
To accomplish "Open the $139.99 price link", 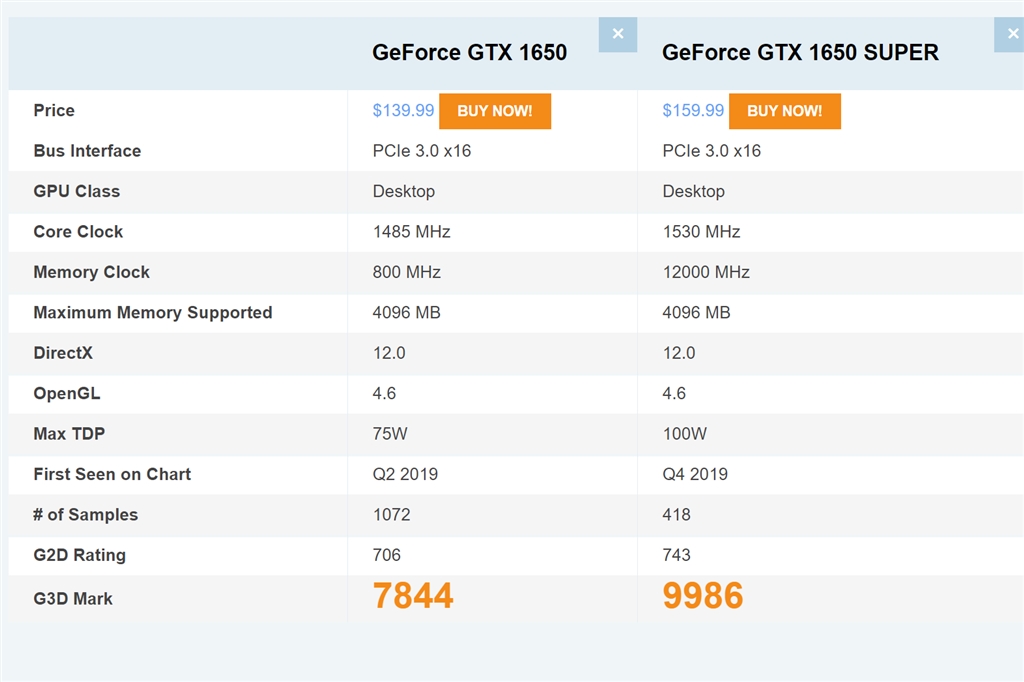I will coord(403,111).
